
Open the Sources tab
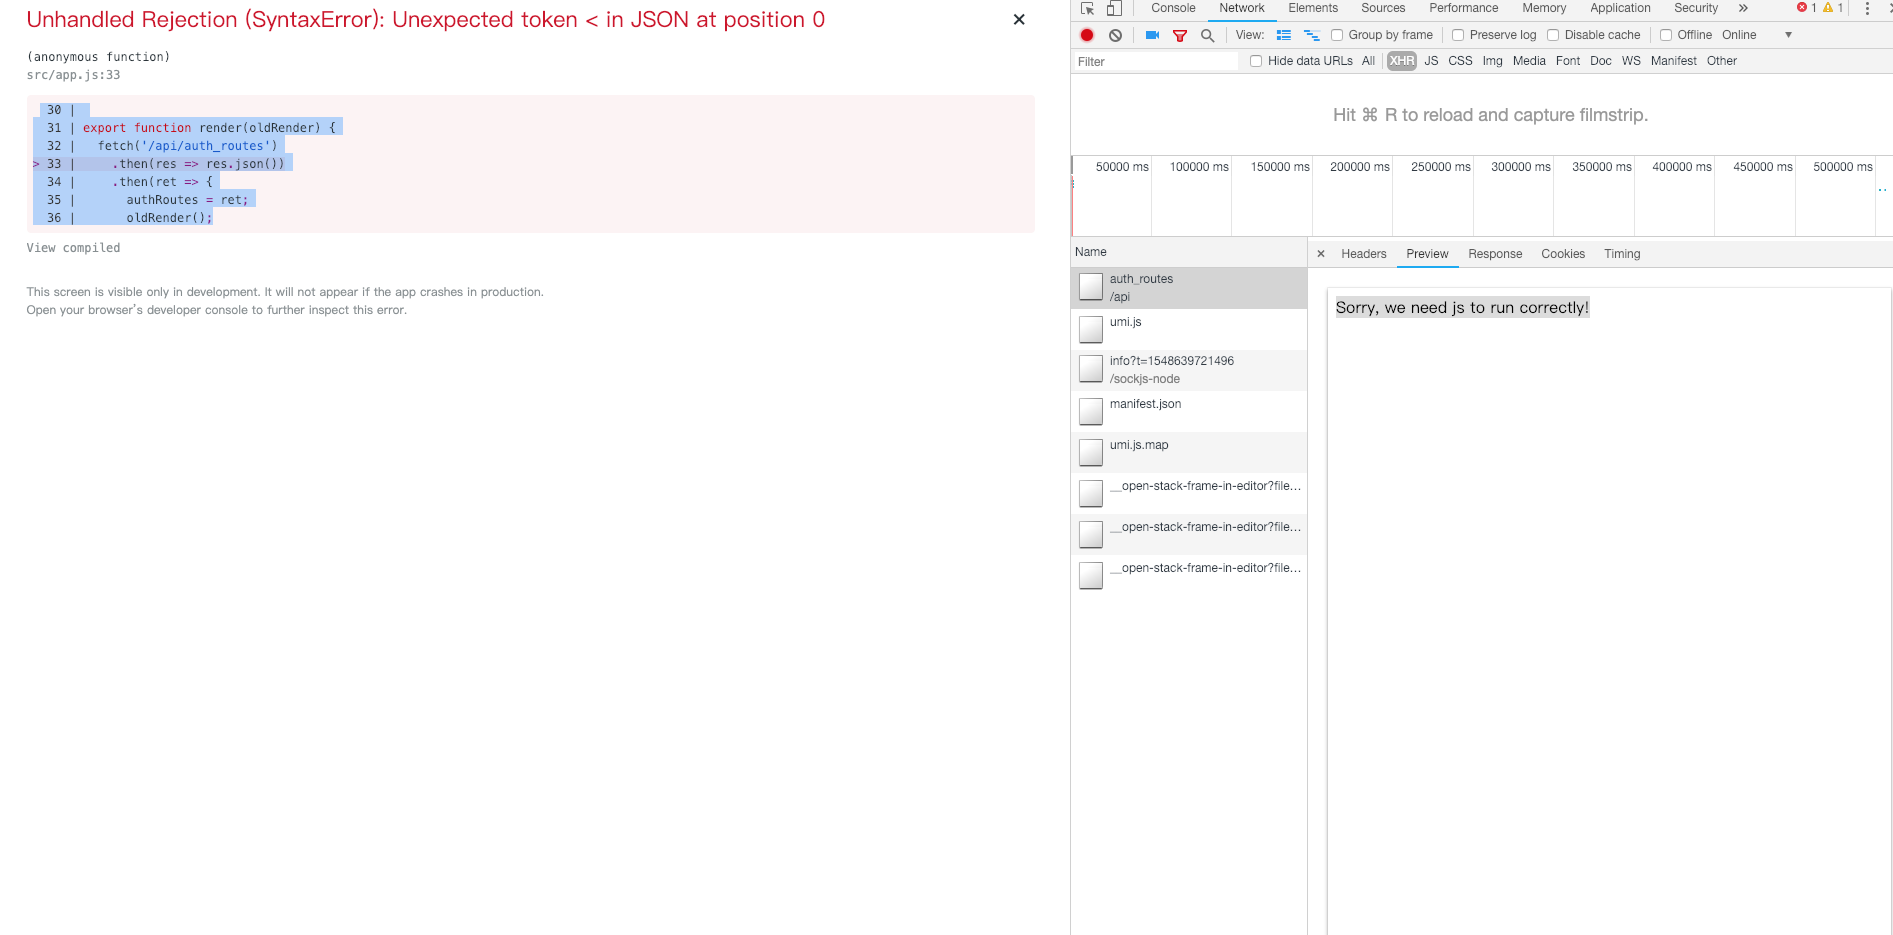[1383, 8]
